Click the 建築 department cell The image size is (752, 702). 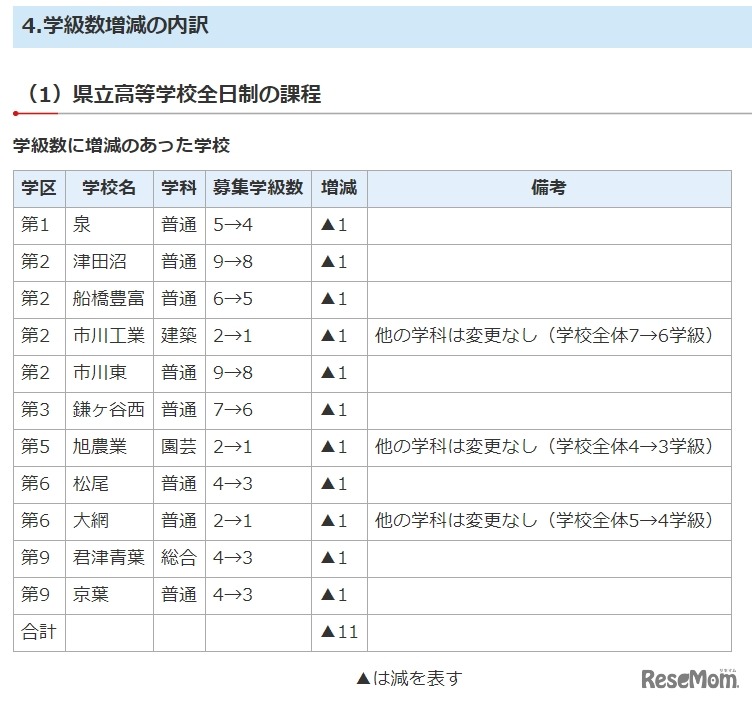point(179,336)
